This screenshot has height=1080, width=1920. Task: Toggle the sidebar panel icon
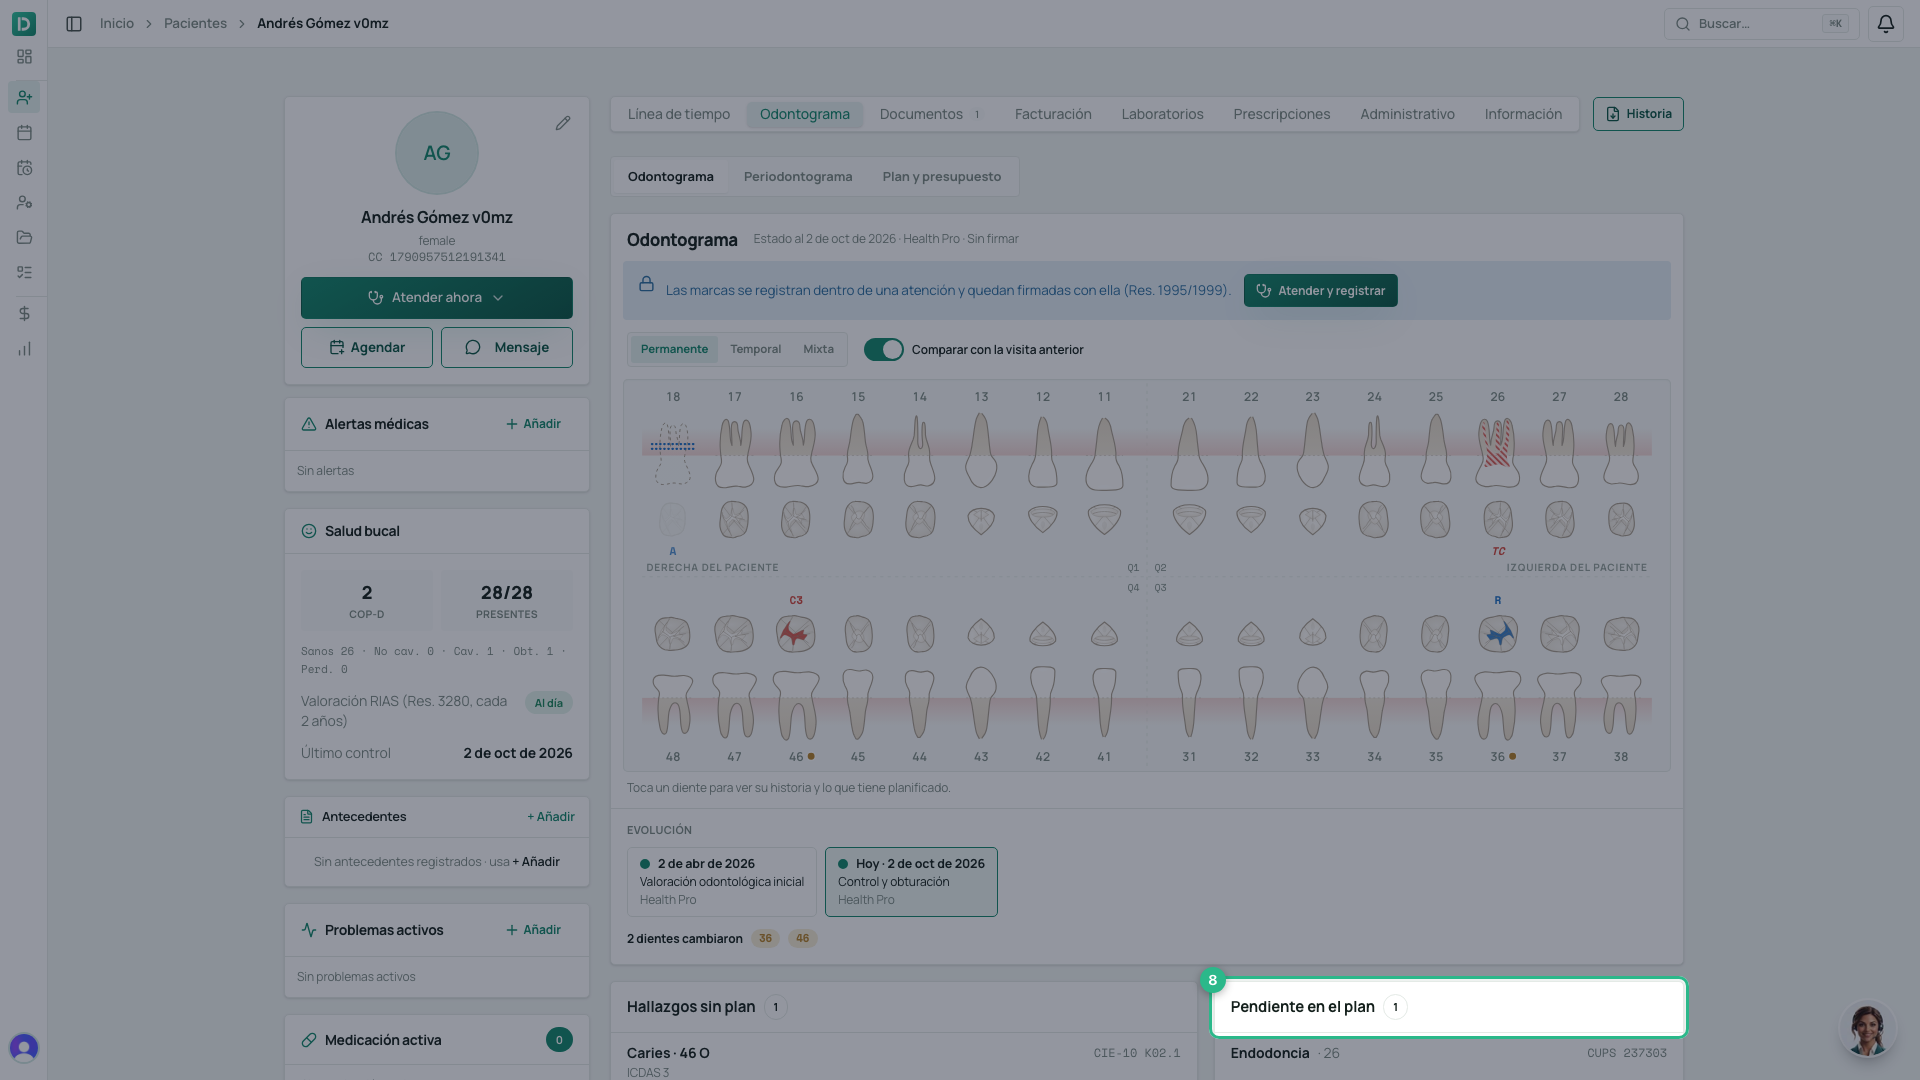[x=74, y=24]
